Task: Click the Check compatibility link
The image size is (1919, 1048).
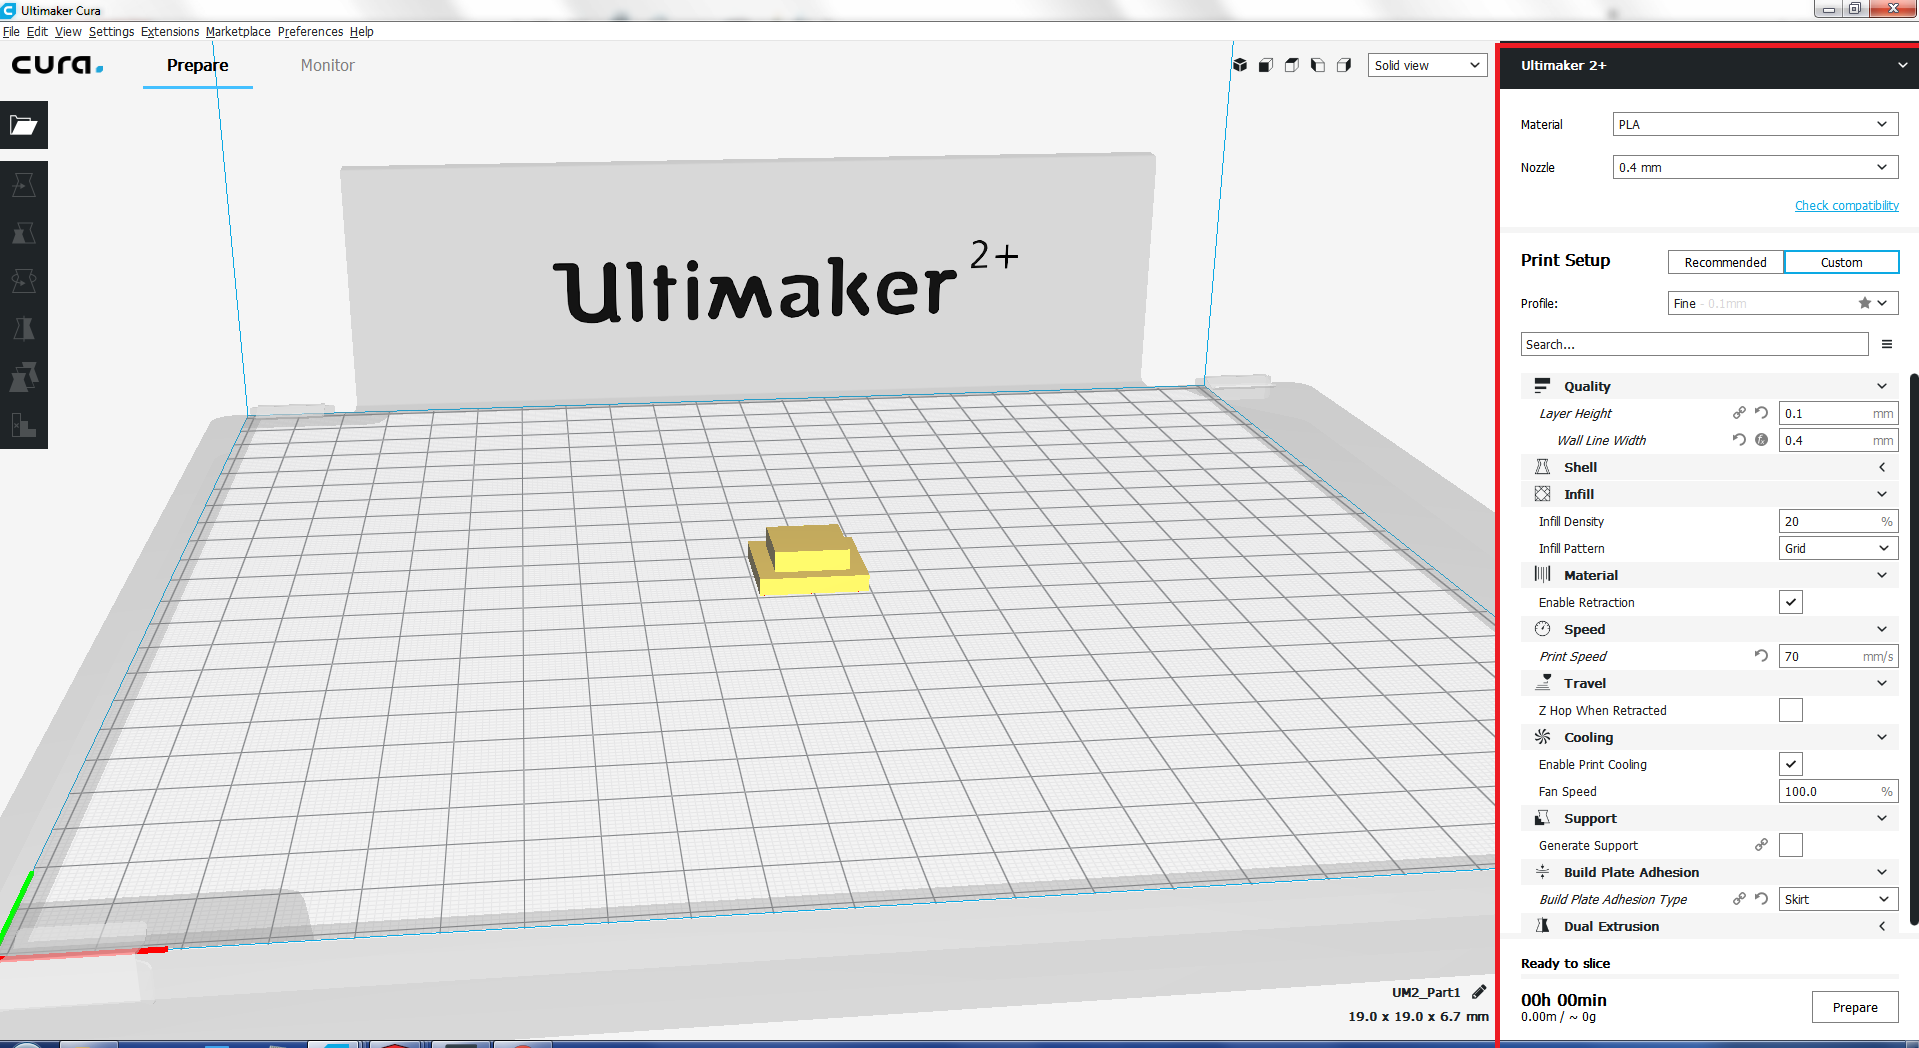Action: (1846, 205)
